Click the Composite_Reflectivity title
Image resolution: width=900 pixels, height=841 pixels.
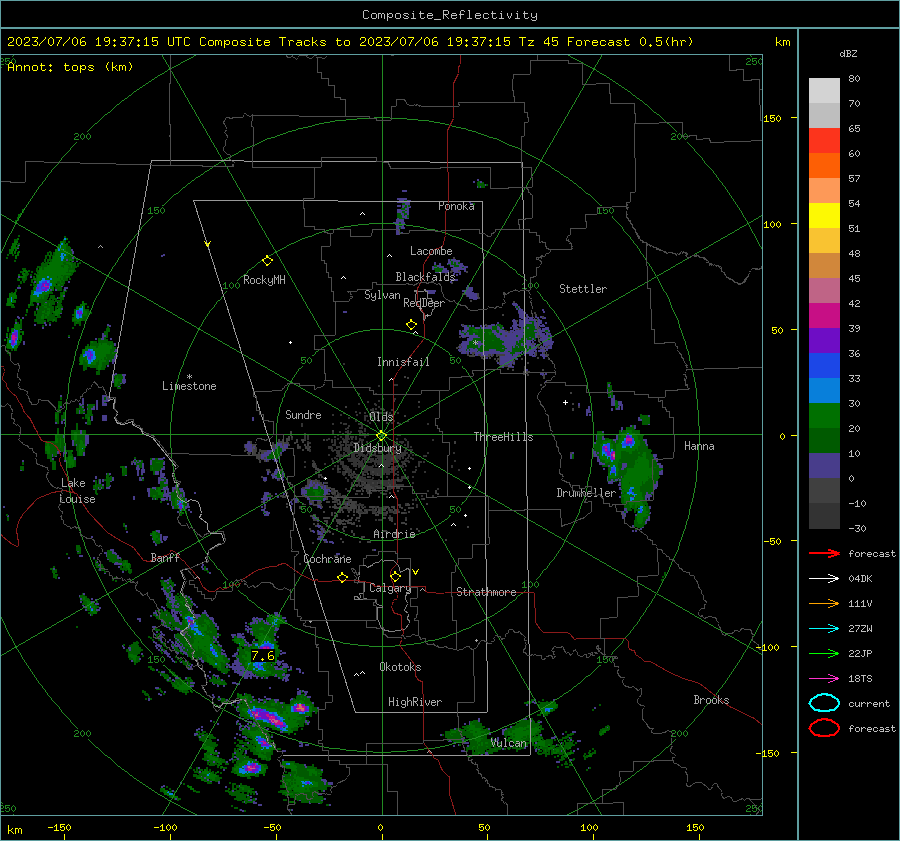click(449, 15)
